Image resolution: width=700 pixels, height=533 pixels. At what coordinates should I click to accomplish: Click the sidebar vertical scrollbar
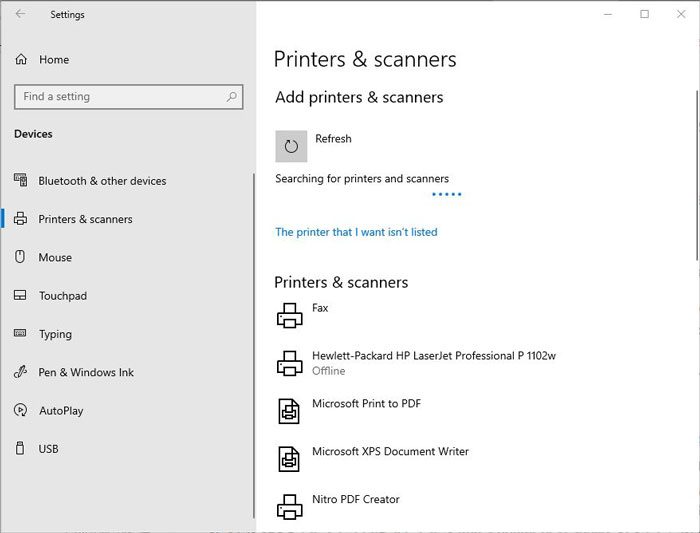[x=254, y=346]
